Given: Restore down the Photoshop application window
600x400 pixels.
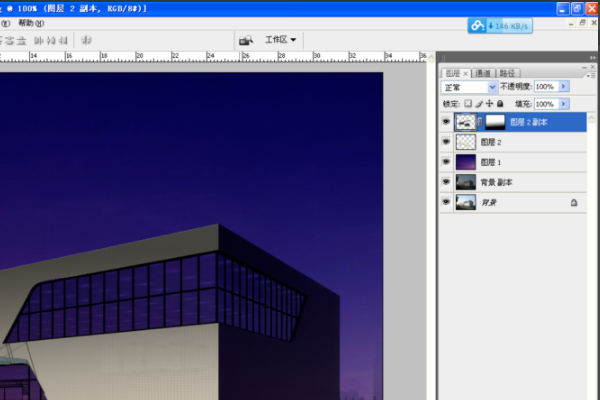Looking at the screenshot, I should pos(577,8).
